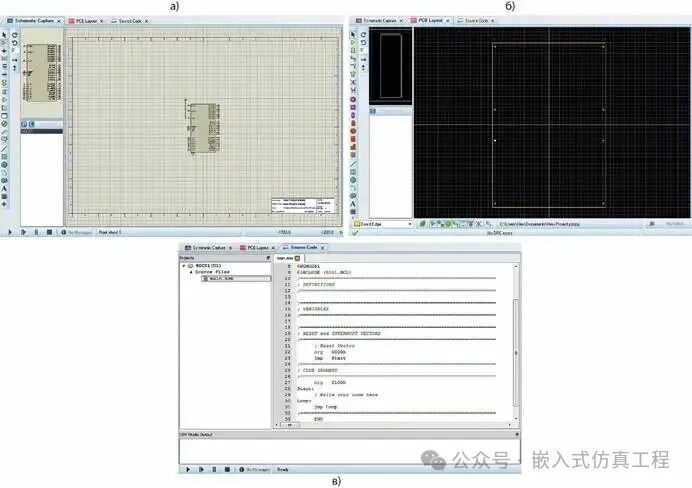Play the simulation in schematic window
692x488 pixels.
tap(10, 232)
